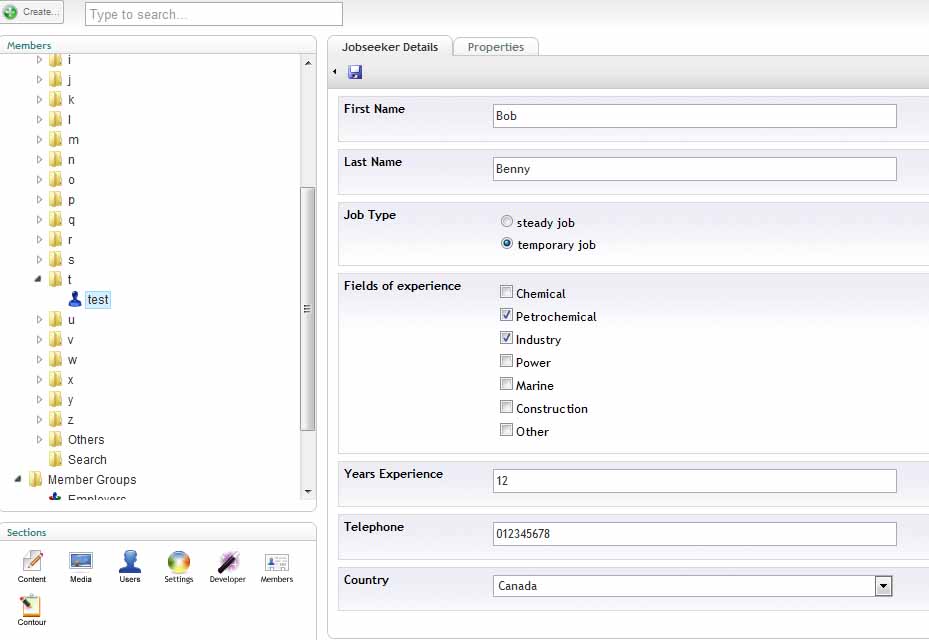Select the 'test' member in tree
Screen dimensions: 929x640
[97, 299]
